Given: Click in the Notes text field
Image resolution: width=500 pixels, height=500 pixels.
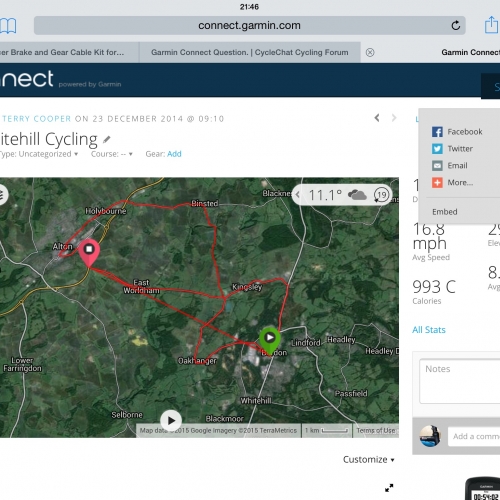Looking at the screenshot, I should tap(460, 381).
